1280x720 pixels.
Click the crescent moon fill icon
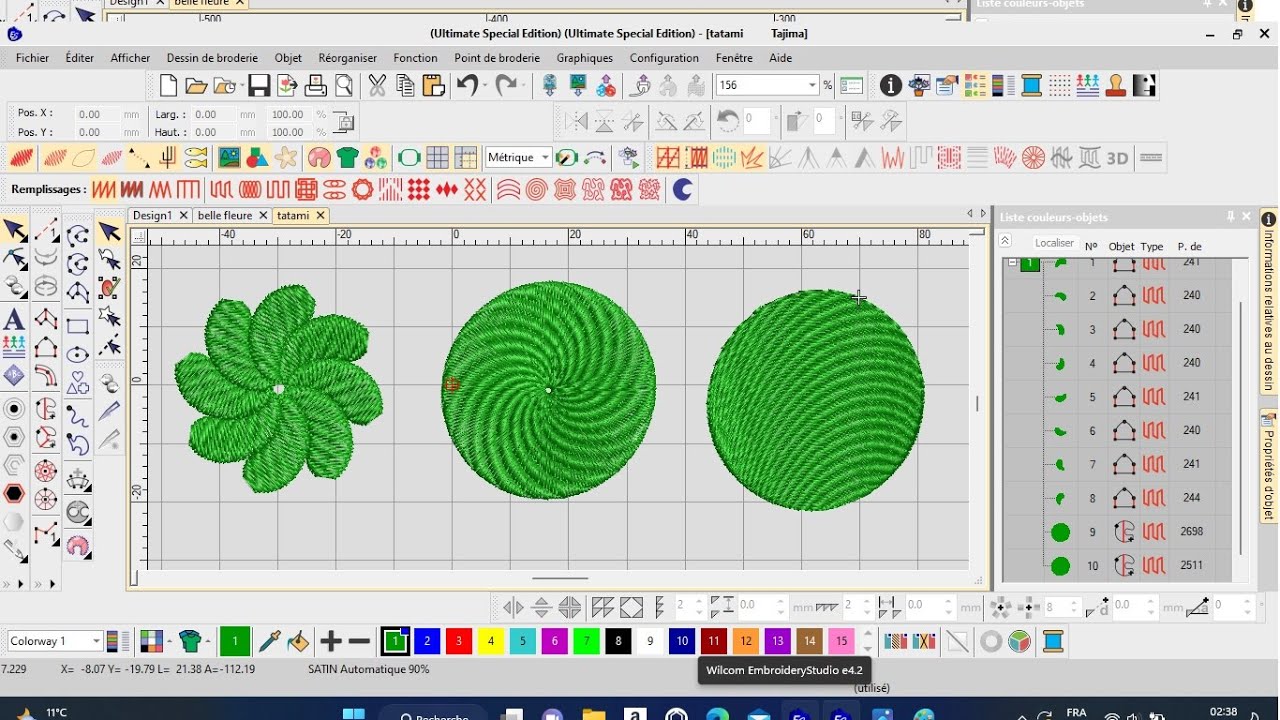683,189
